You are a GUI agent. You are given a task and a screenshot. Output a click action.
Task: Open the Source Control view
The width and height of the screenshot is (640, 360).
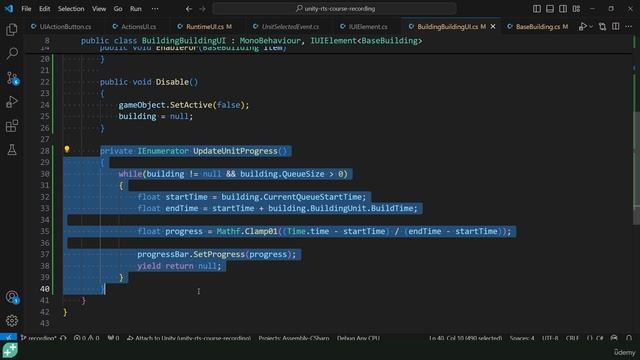click(x=12, y=78)
